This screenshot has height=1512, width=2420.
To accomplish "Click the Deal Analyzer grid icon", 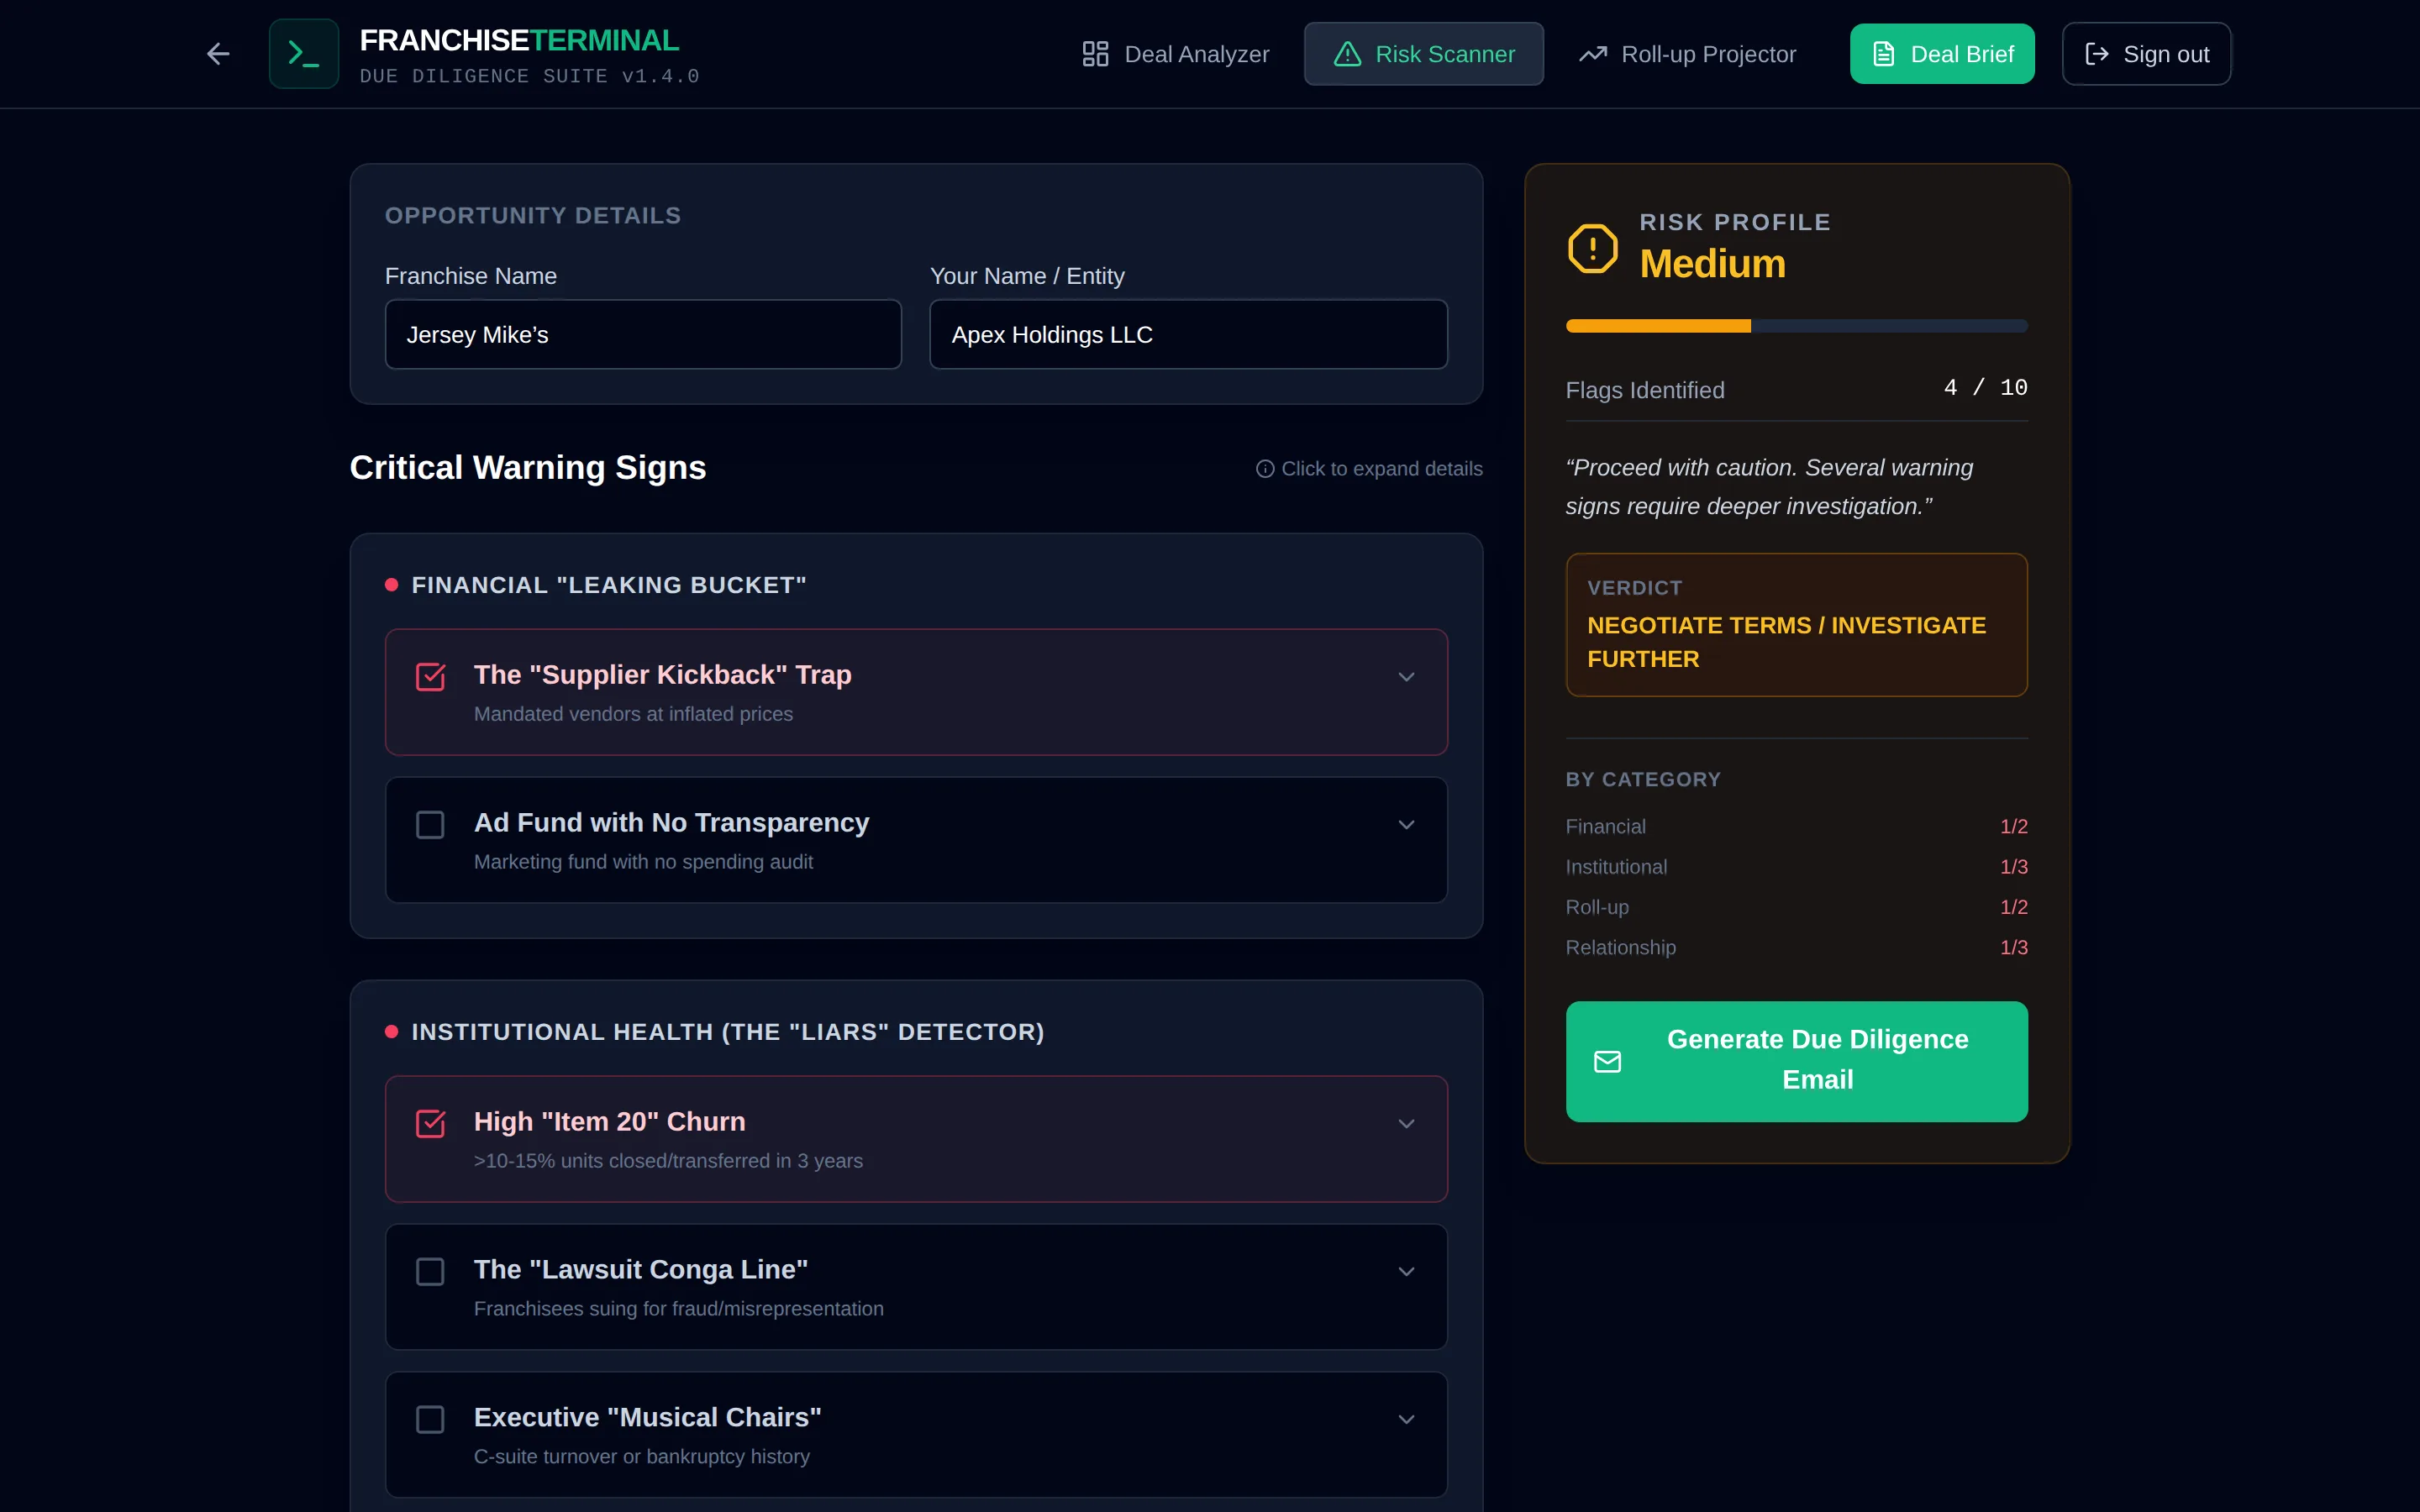I will click(1095, 54).
